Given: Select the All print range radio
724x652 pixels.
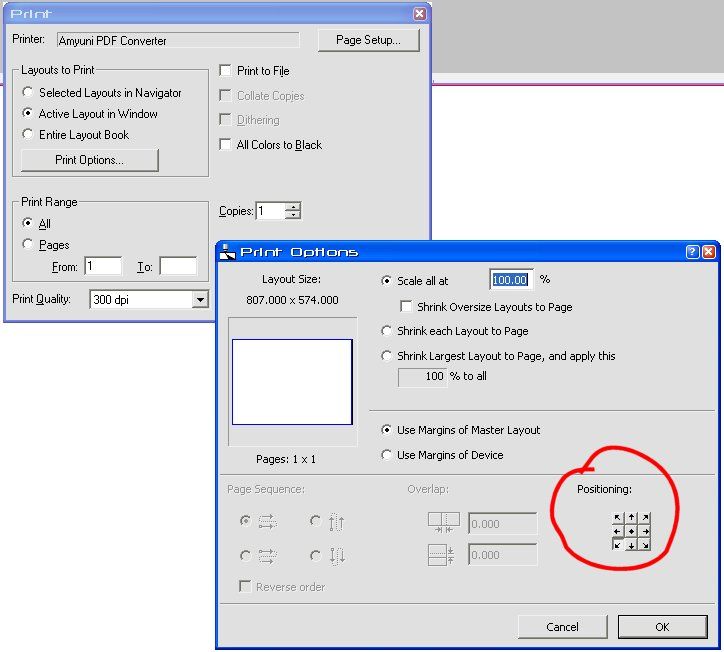Looking at the screenshot, I should coord(28,223).
